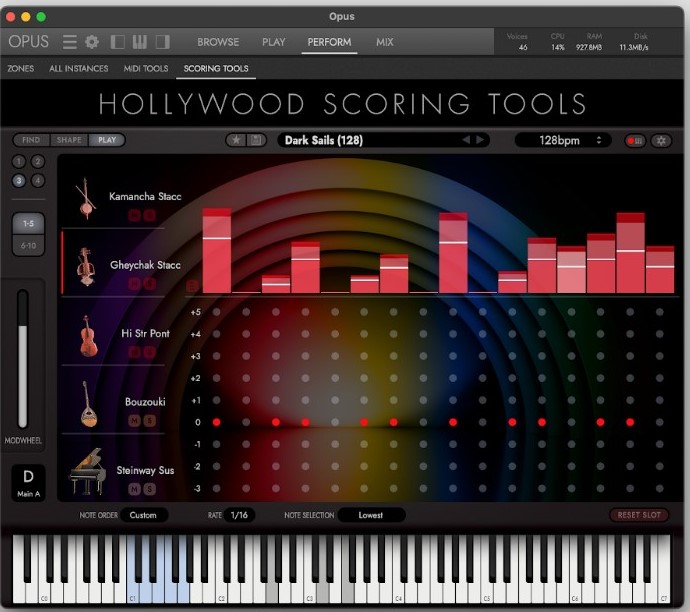Click the star favorite preset icon
Viewport: 690px width, 612px height.
[236, 140]
